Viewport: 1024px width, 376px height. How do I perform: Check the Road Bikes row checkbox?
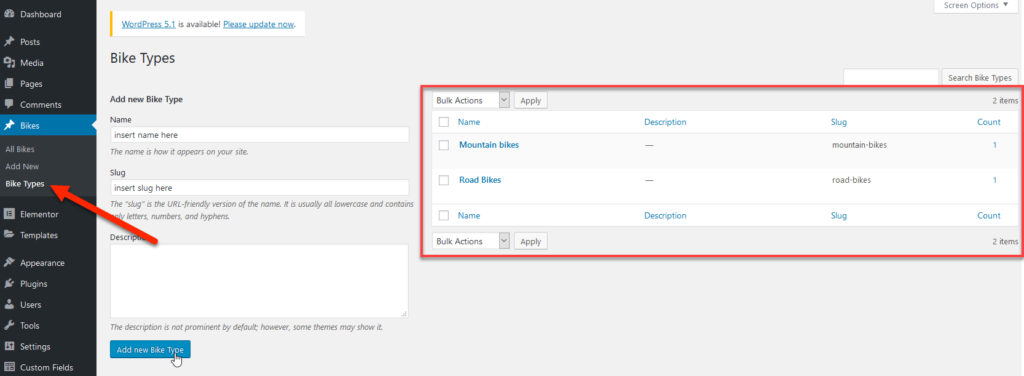[x=444, y=180]
